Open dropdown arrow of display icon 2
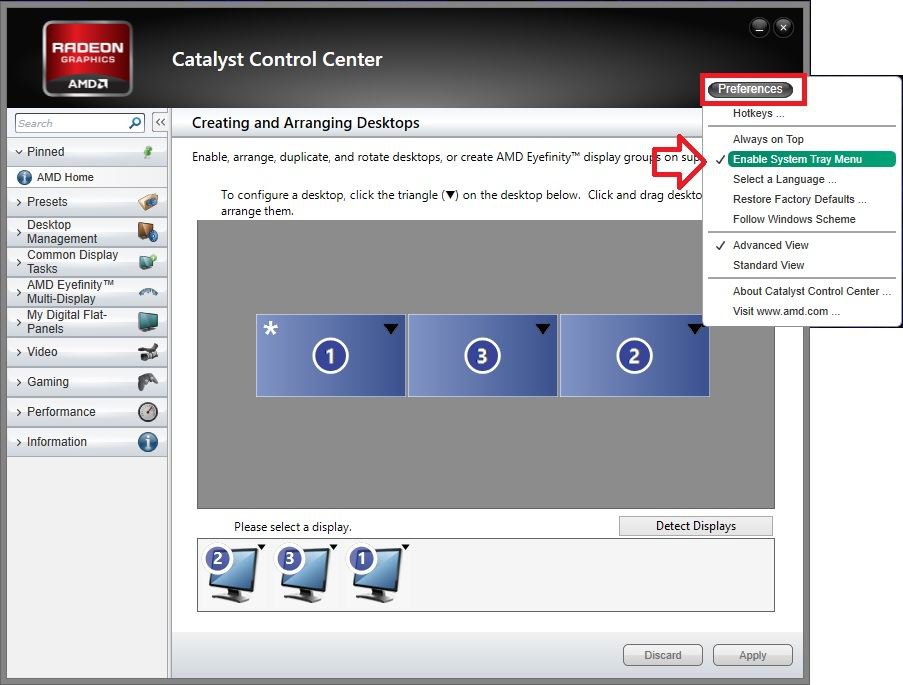Screen dimensions: 903x685 (261, 547)
